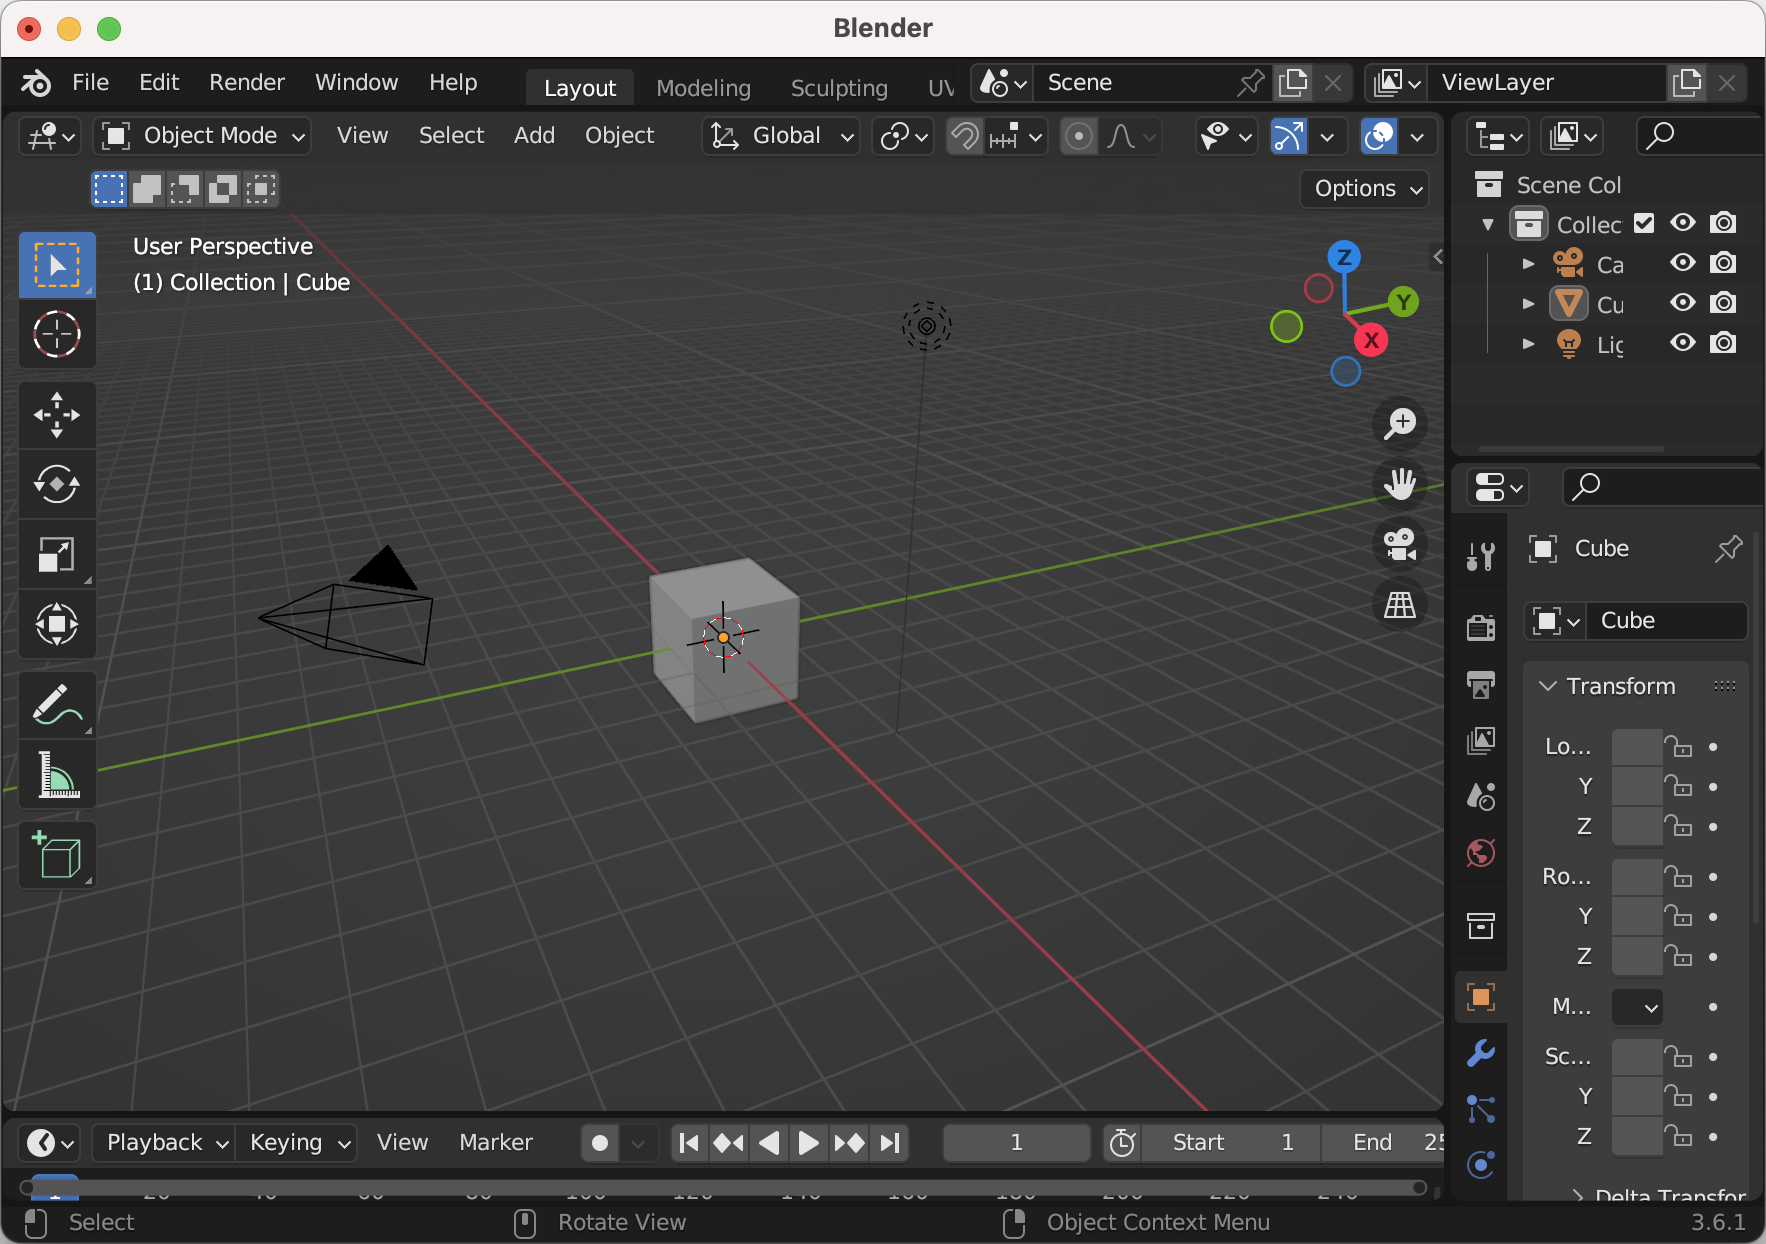Activate the Transform tool
The height and width of the screenshot is (1244, 1766).
57,625
